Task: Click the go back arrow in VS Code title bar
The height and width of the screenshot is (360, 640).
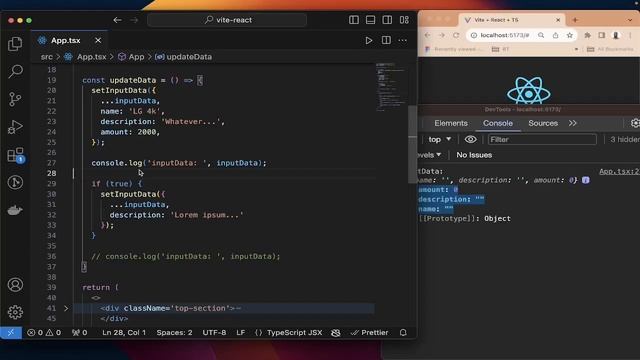Action: 118,20
